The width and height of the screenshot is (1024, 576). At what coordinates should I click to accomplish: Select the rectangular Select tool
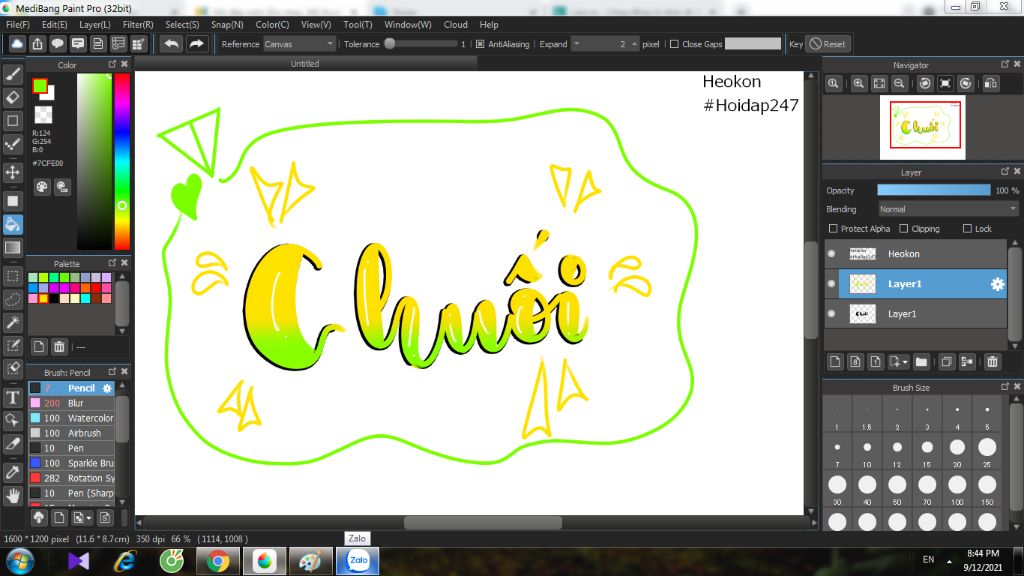[12, 276]
